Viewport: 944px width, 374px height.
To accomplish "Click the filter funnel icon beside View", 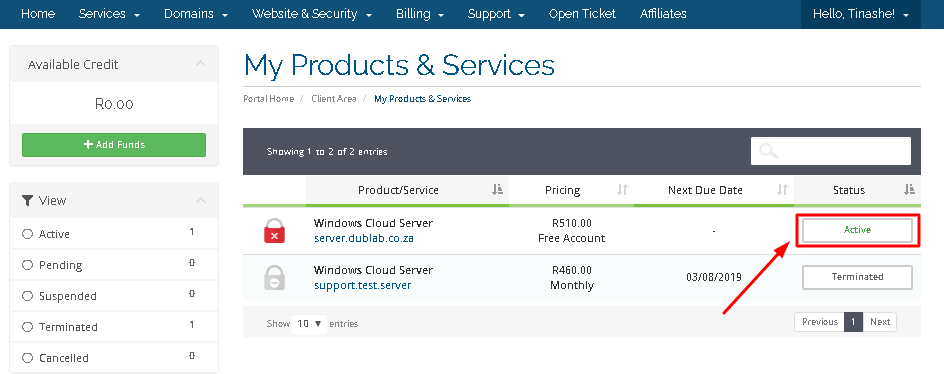I will (x=27, y=201).
